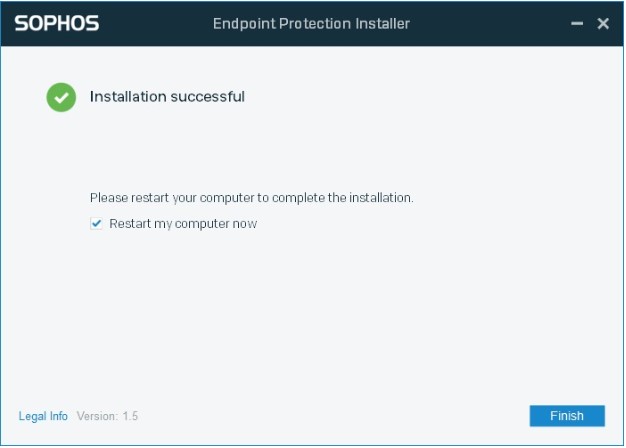The image size is (626, 448).
Task: Click the blue Finish button to complete setup
Action: click(567, 416)
